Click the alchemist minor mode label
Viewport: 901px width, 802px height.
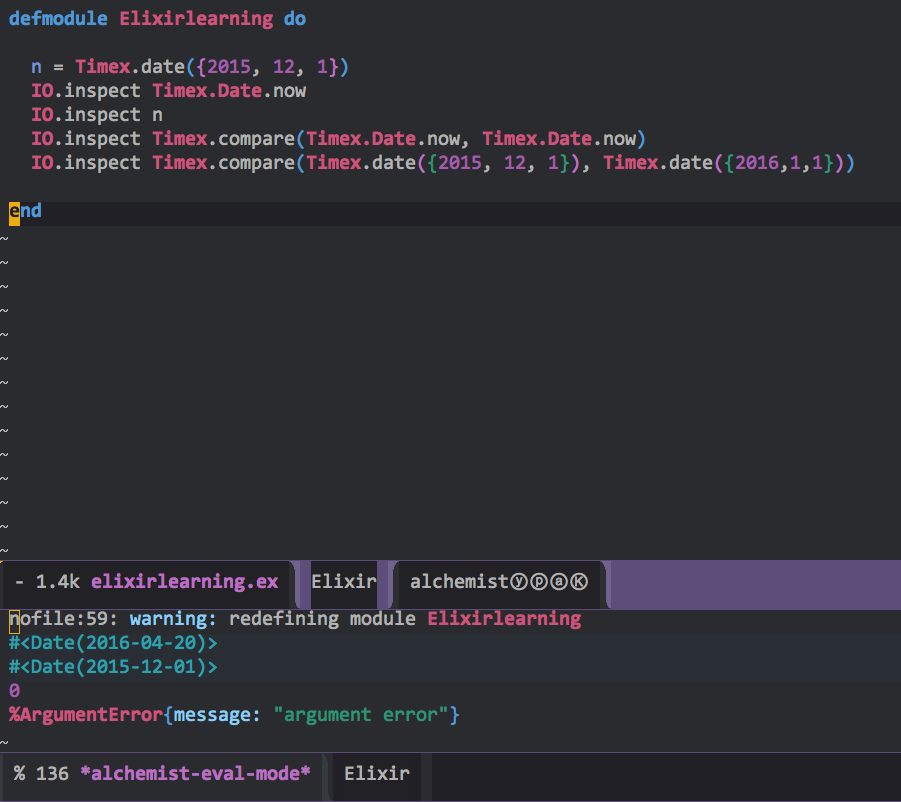460,581
